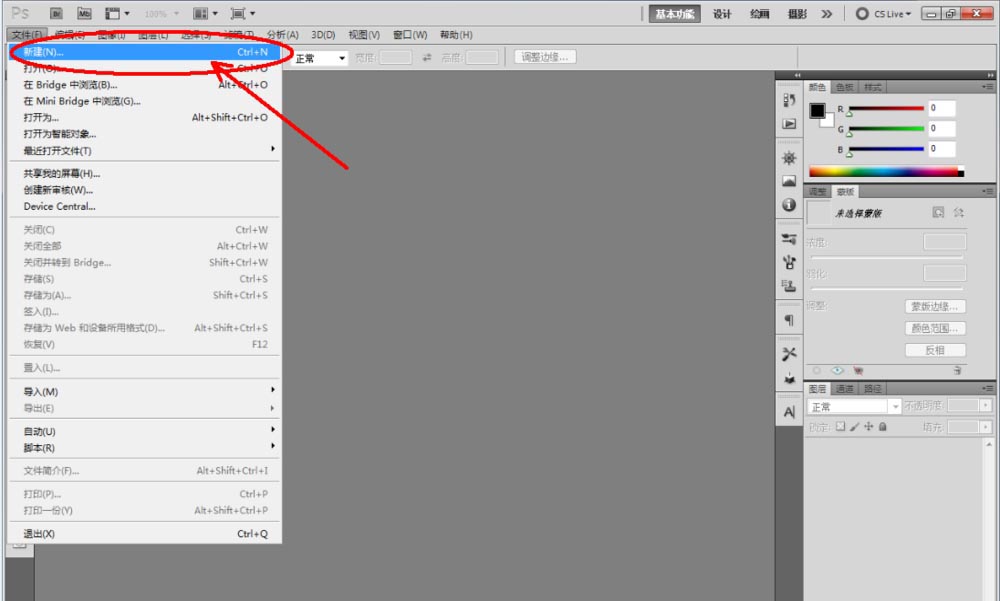
Task: Open the 正常 style dropdown in options bar
Action: (x=320, y=58)
